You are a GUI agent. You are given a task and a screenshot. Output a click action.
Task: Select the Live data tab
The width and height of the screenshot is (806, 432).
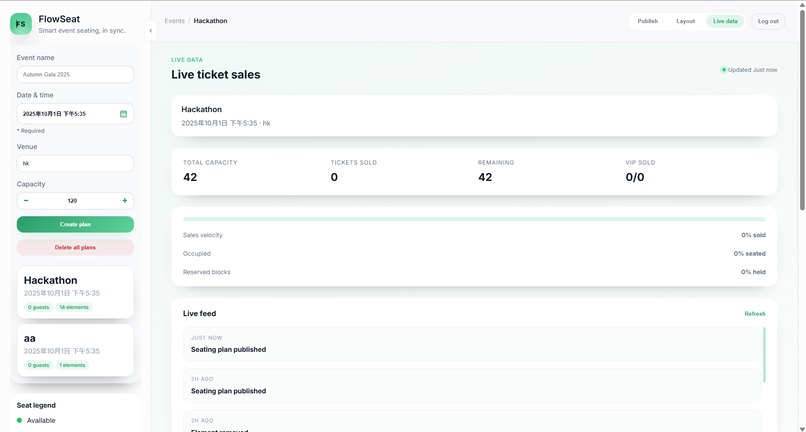point(725,21)
